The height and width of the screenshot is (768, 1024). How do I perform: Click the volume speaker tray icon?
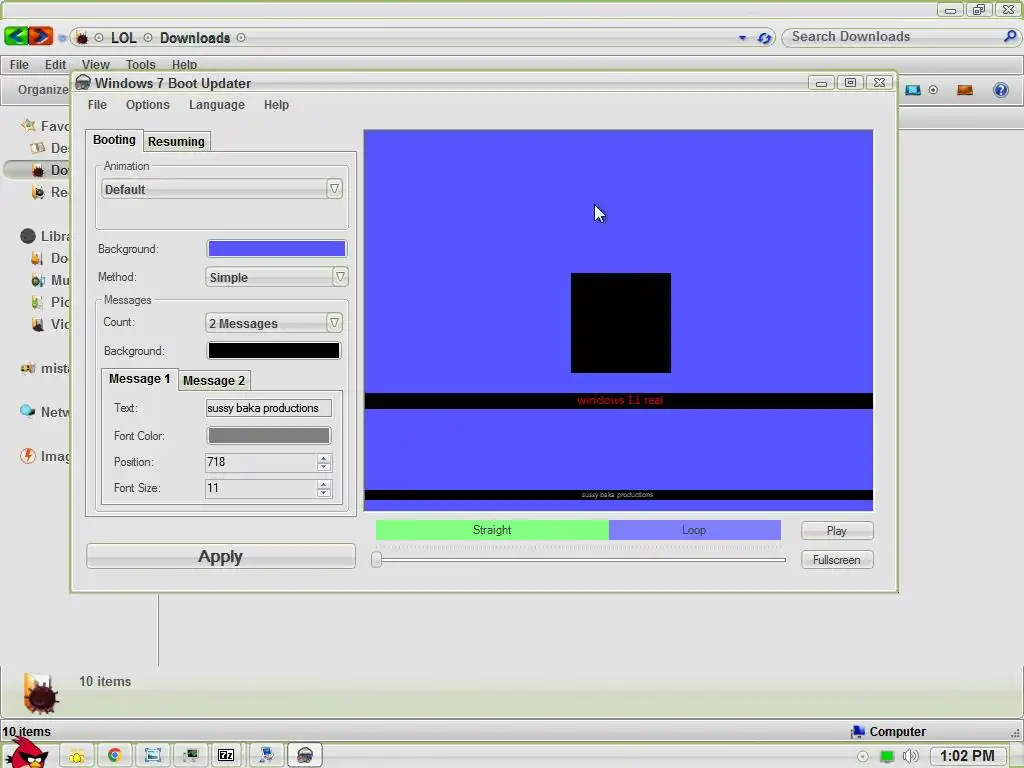[910, 756]
